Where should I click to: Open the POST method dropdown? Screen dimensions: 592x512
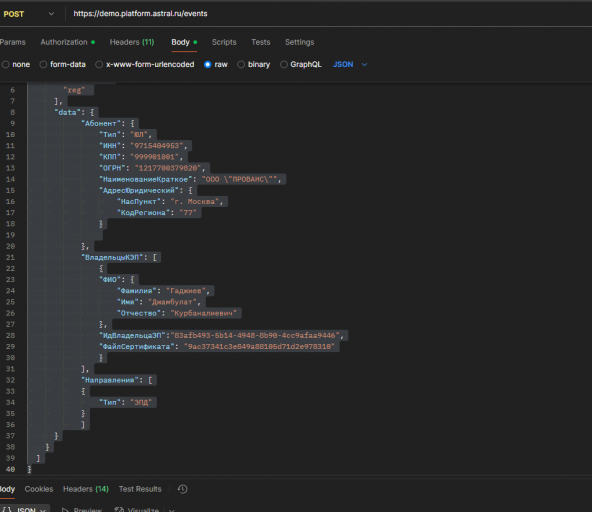click(29, 14)
